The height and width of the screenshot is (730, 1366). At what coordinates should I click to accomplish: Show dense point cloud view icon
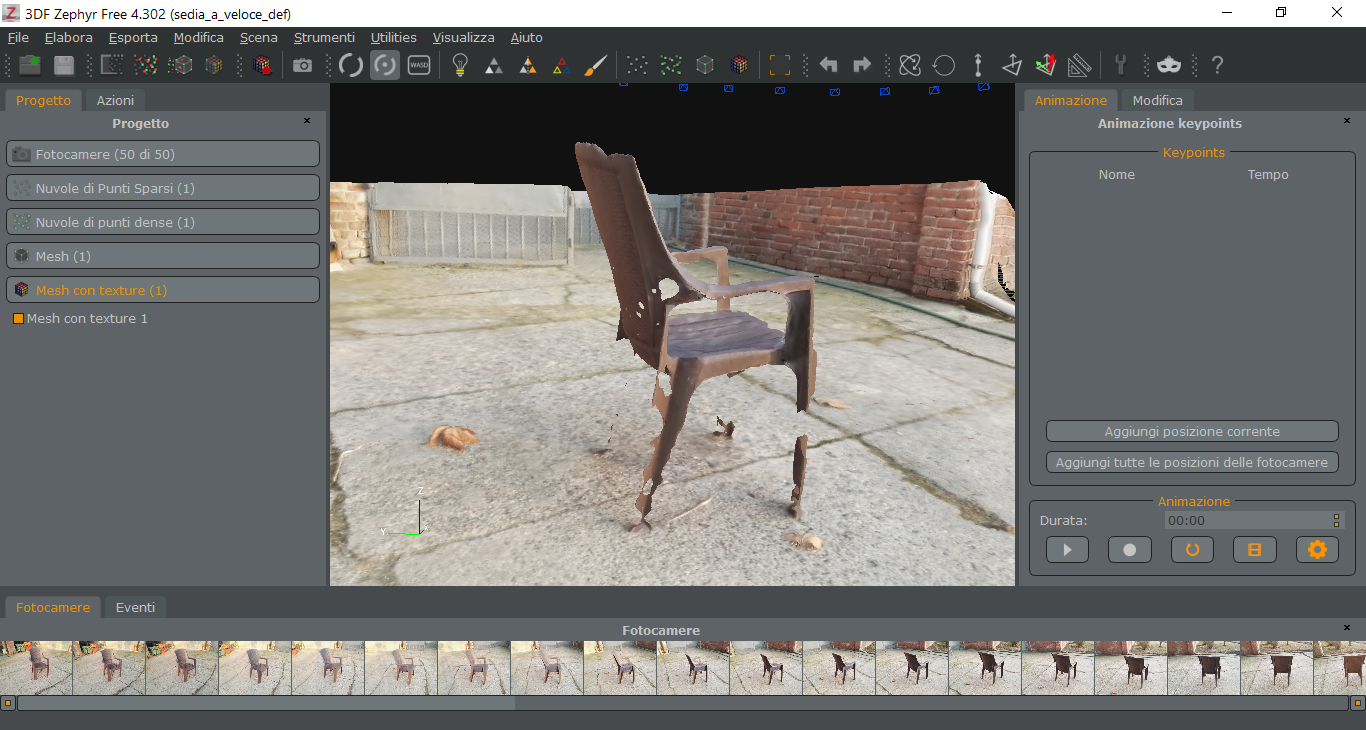(x=671, y=65)
